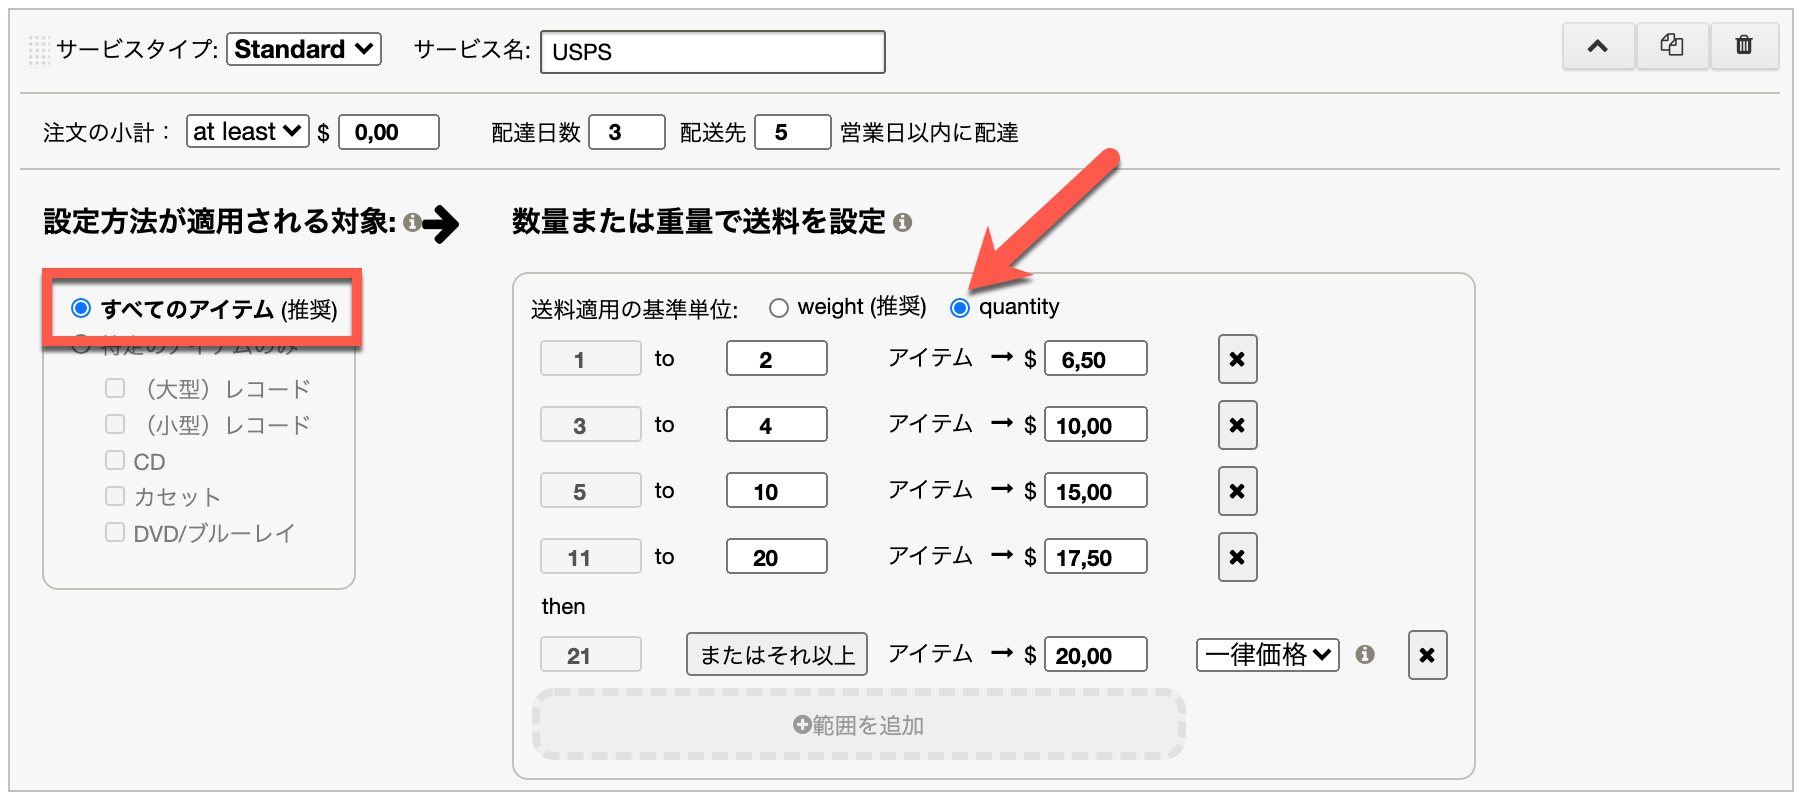Edit the 配送先 field showing 5

[x=793, y=132]
